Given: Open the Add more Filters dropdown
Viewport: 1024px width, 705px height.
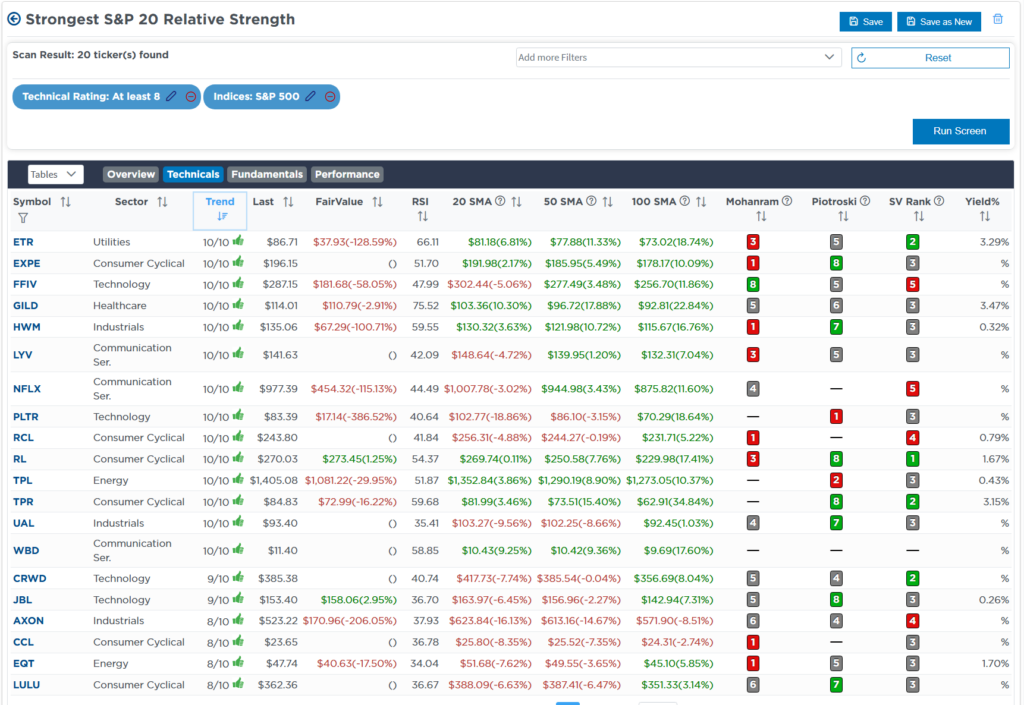Looking at the screenshot, I should coord(677,57).
